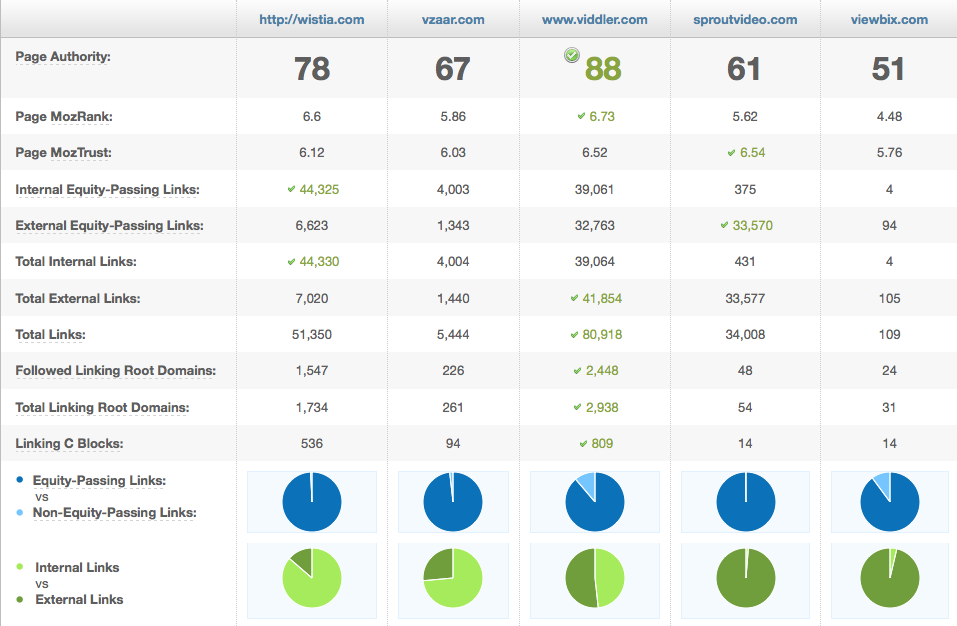Open the viewbix.com column link
Image resolution: width=957 pixels, height=626 pixels.
coord(889,20)
